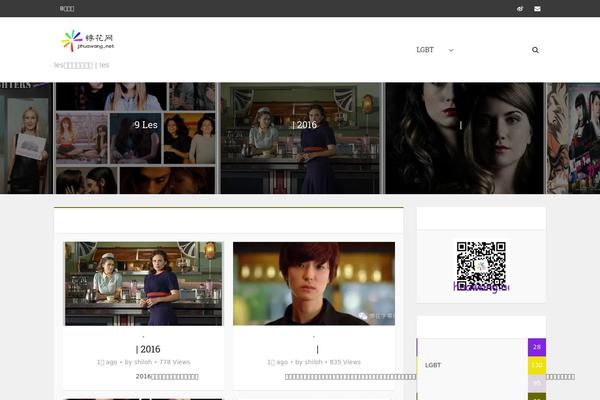Open the '9 Les' slider image
Viewport: 600px width, 400px height.
(x=135, y=138)
